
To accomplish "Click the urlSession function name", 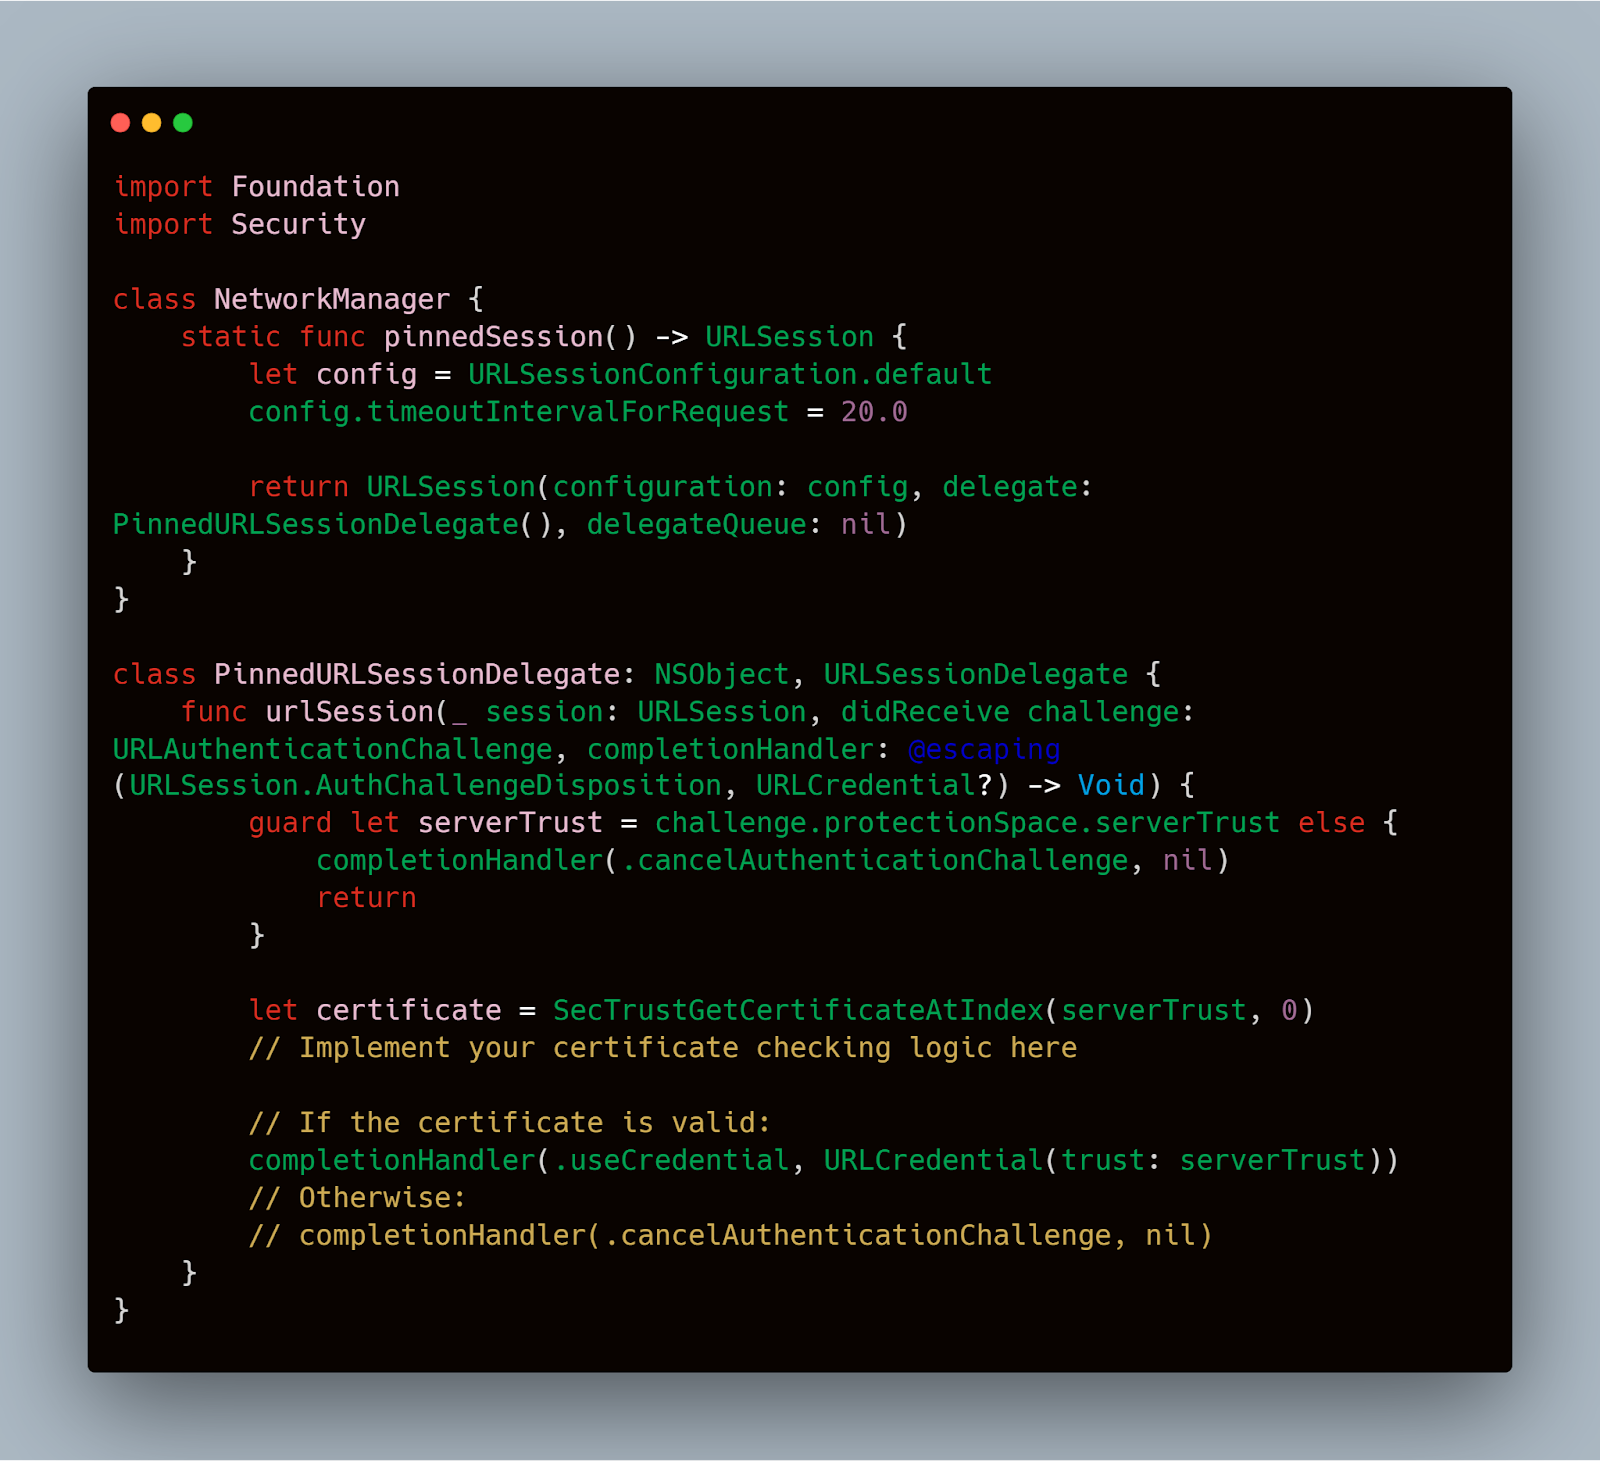I will [x=350, y=712].
